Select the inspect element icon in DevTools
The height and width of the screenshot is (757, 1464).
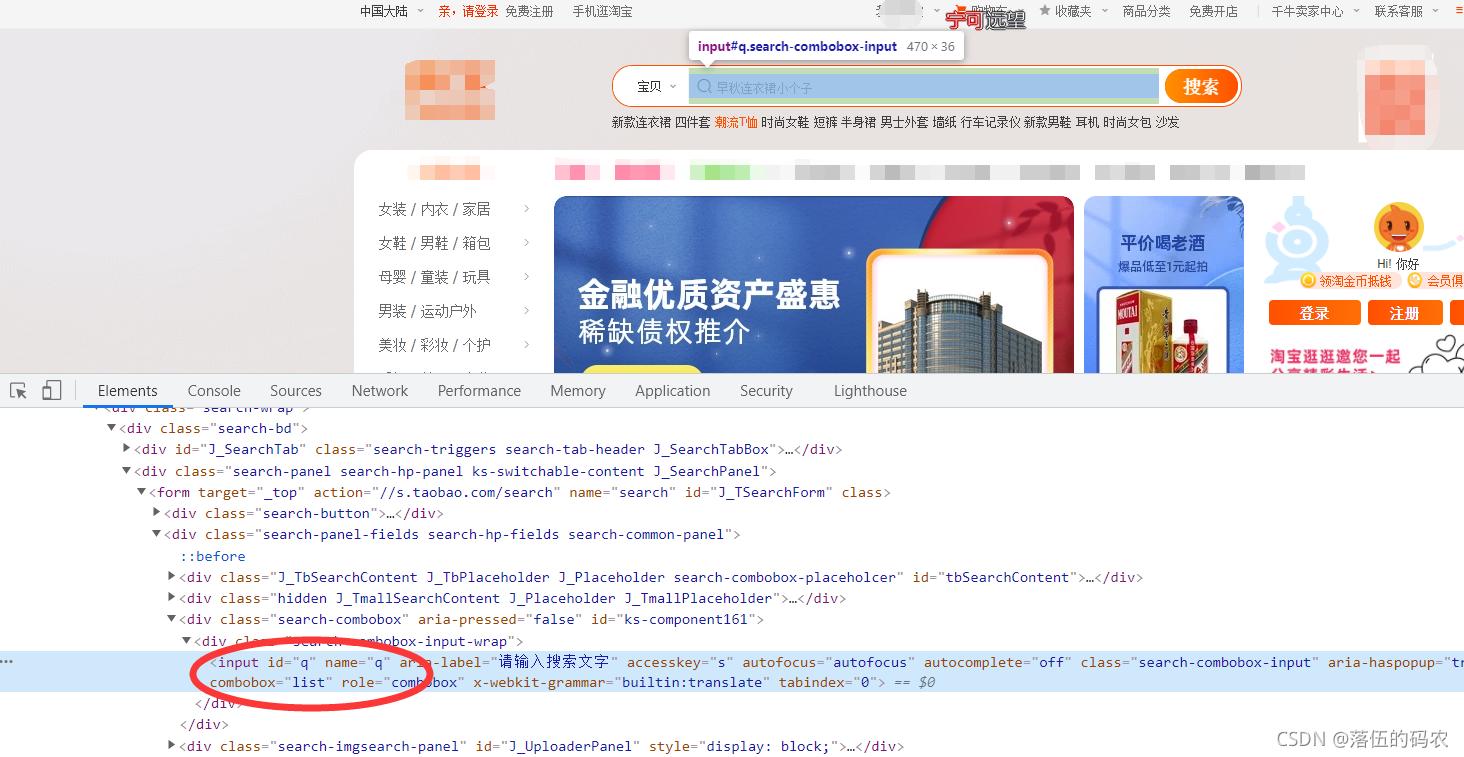17,390
